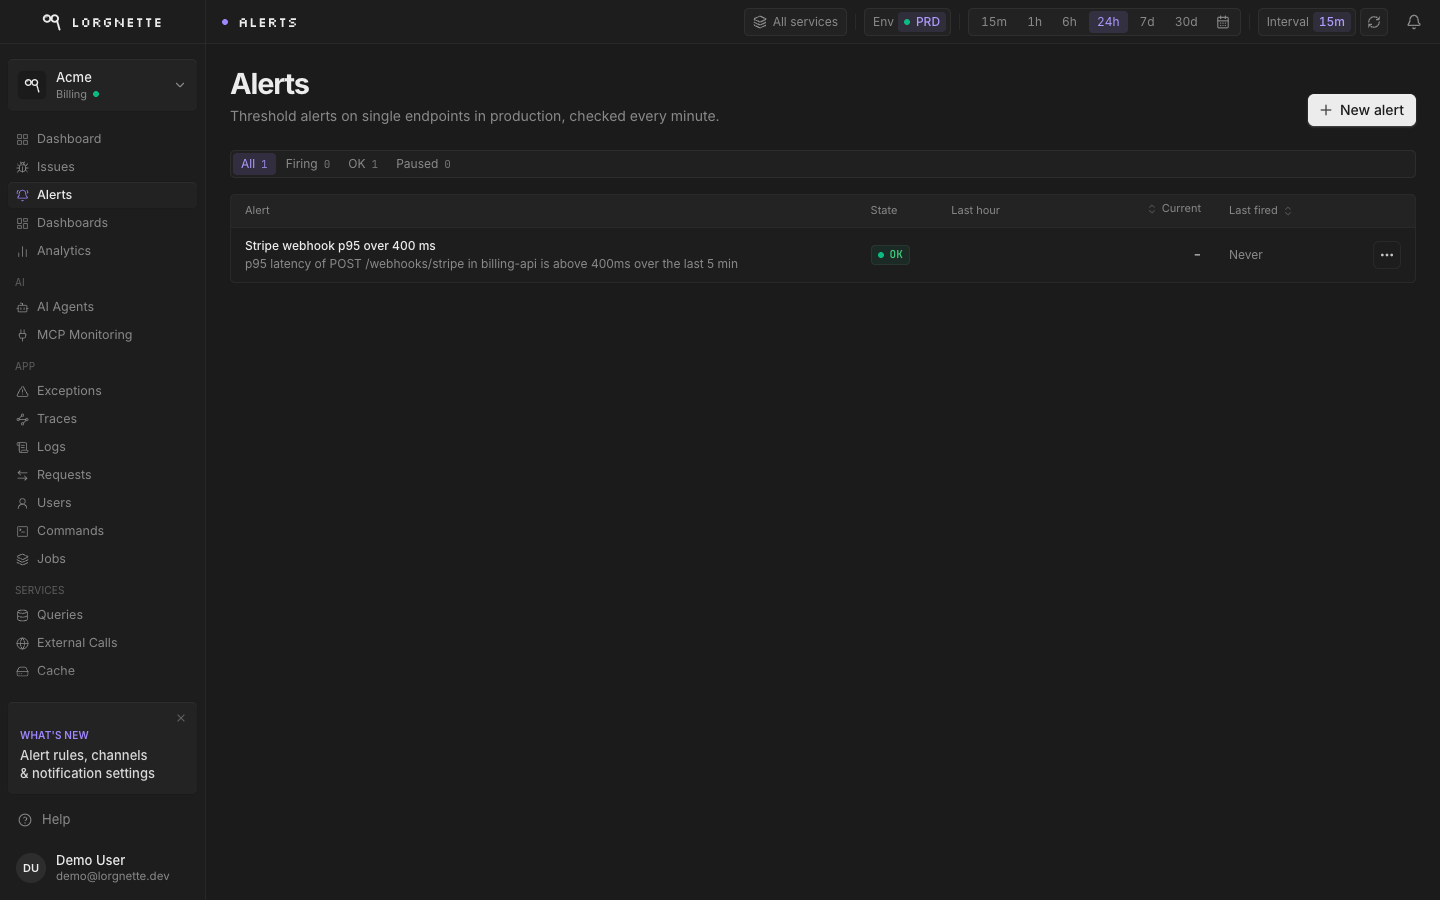Screen dimensions: 1440x900
Task: Open Users page
Action: coord(102,503)
